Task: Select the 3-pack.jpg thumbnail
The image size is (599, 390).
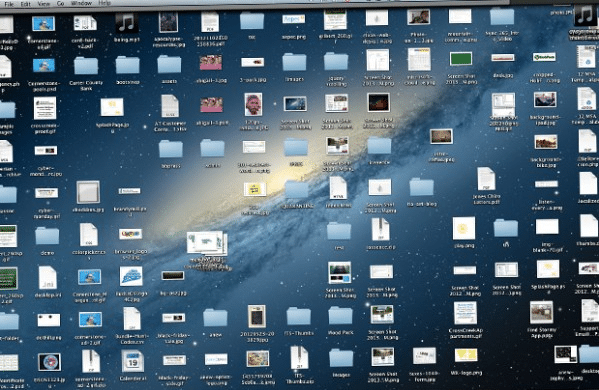Action: [253, 61]
